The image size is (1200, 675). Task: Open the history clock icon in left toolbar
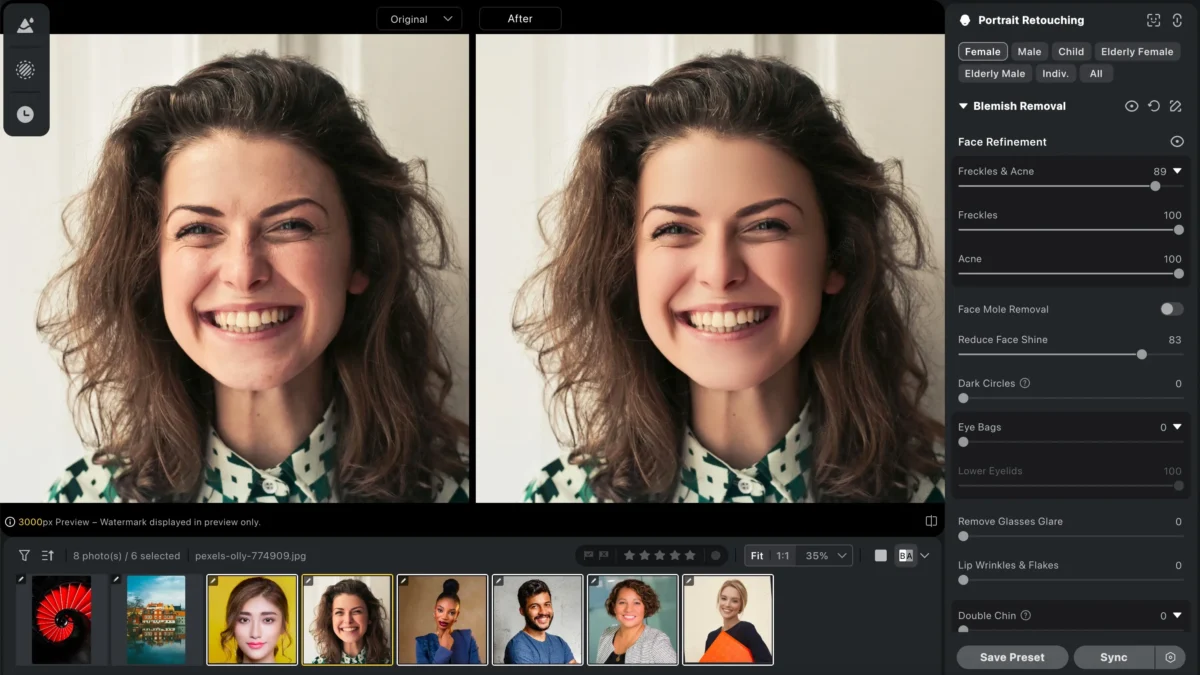25,114
